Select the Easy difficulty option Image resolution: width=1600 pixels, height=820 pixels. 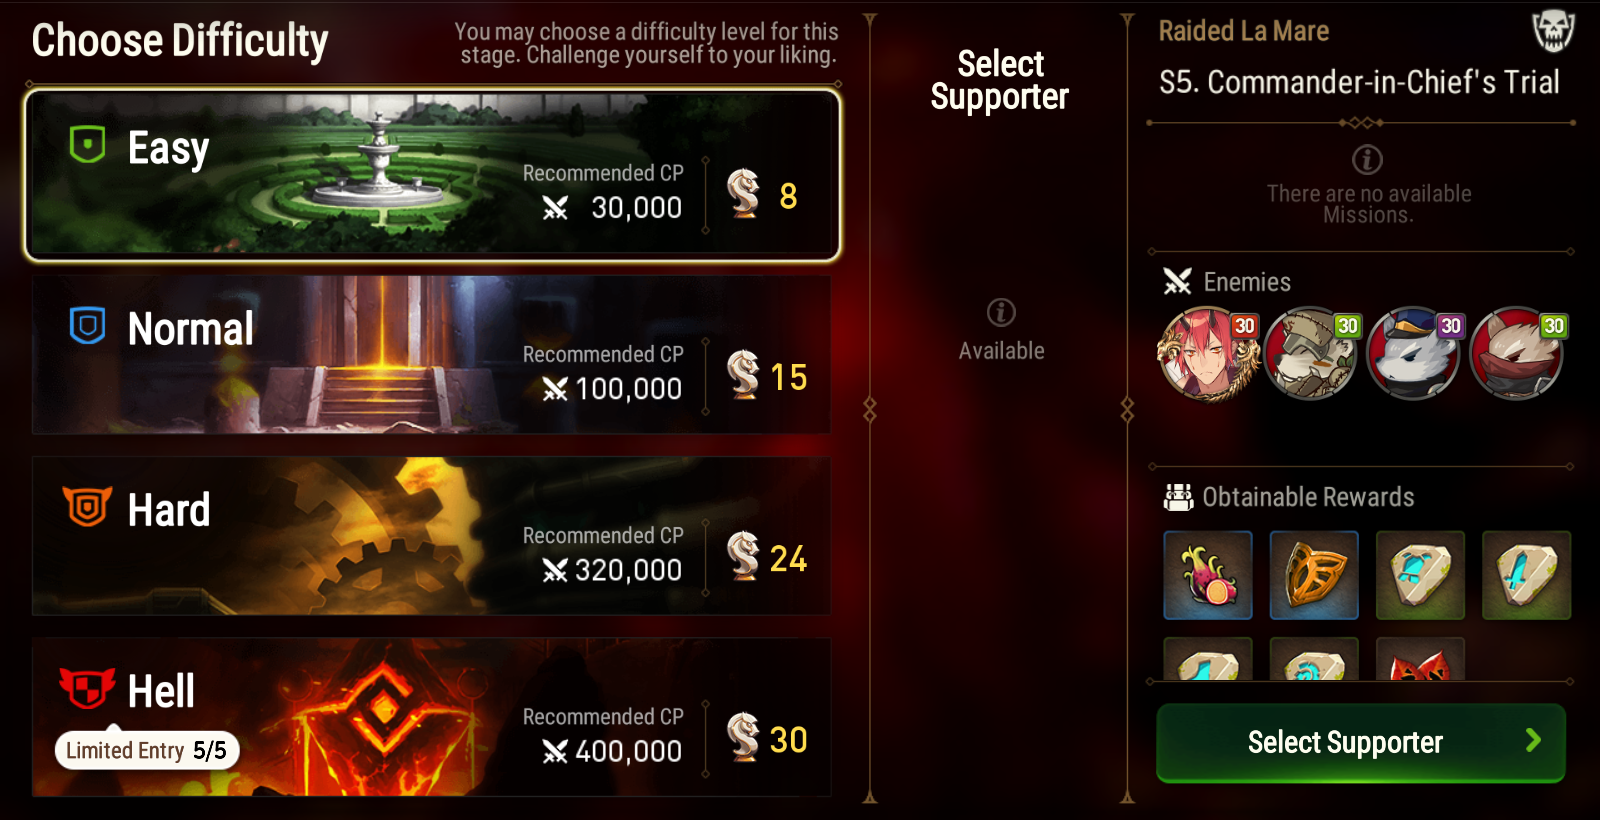(432, 175)
